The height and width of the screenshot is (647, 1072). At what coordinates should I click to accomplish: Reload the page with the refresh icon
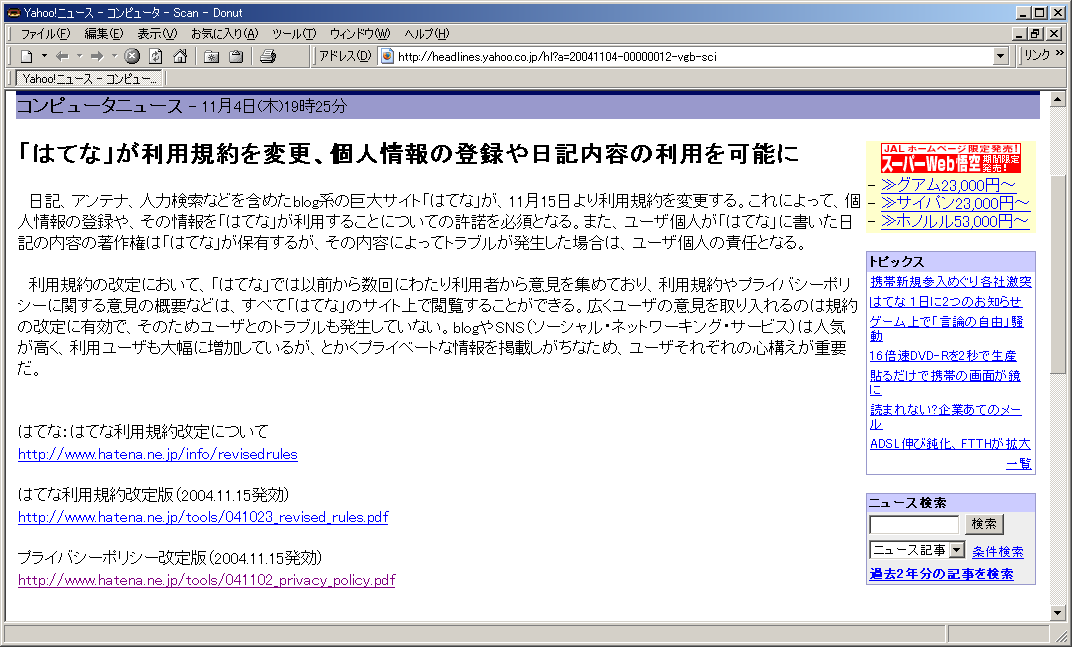click(156, 56)
